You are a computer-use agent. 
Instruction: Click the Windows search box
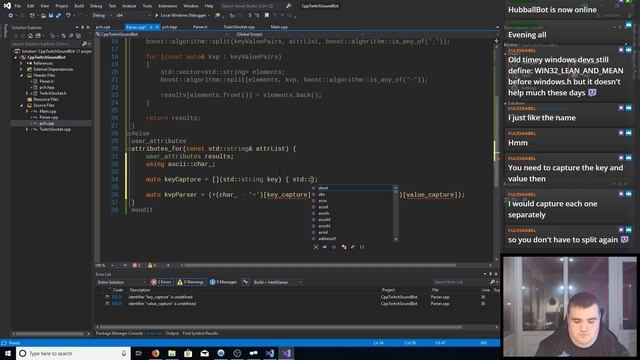[x=73, y=353]
